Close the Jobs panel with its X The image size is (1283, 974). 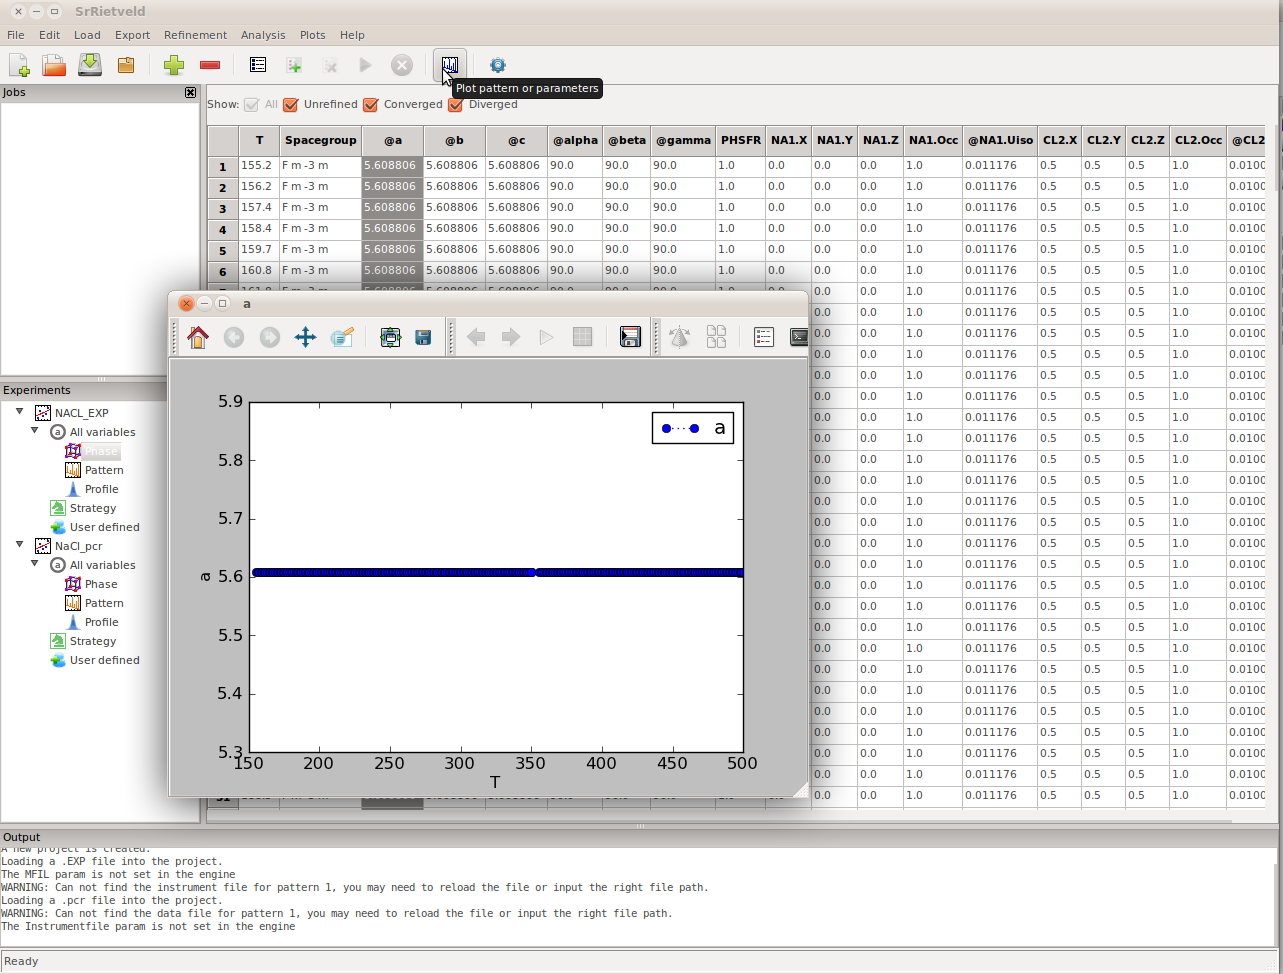coord(191,92)
